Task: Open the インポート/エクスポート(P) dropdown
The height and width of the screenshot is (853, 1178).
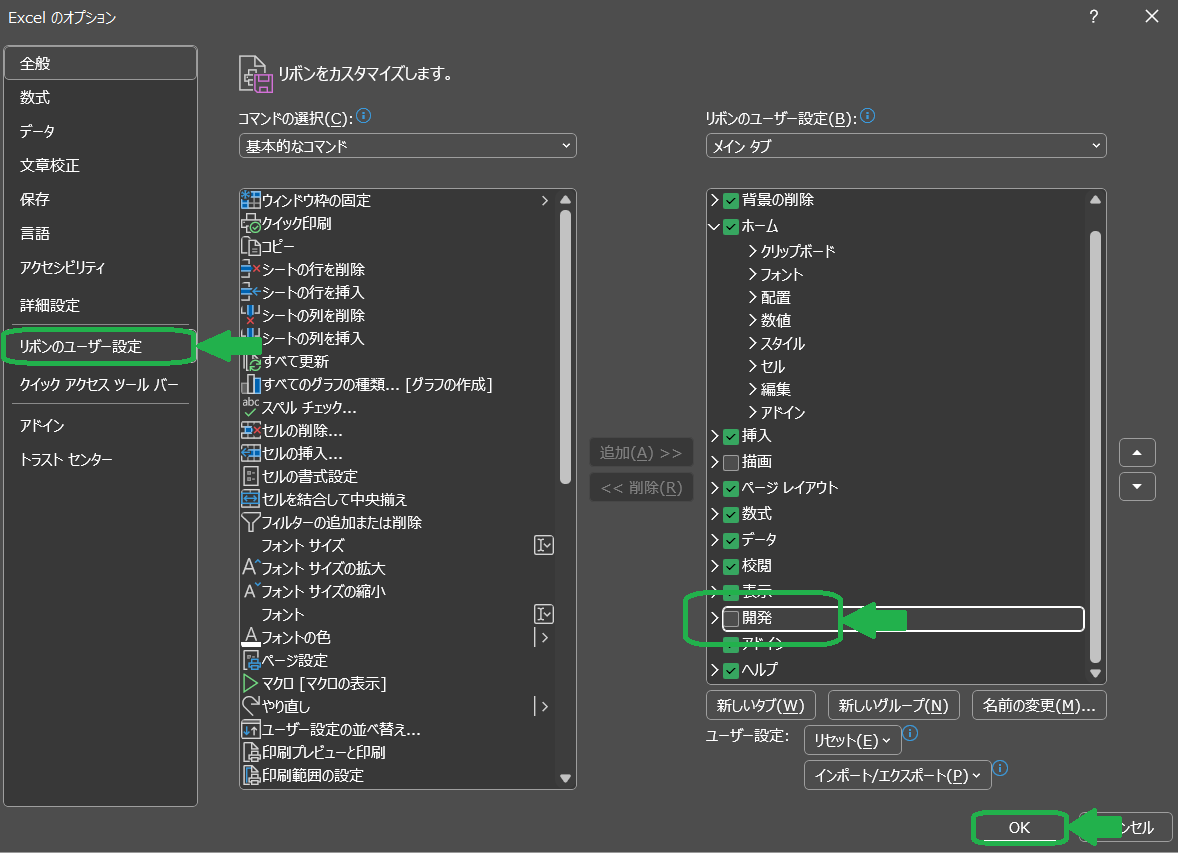Action: (x=898, y=776)
